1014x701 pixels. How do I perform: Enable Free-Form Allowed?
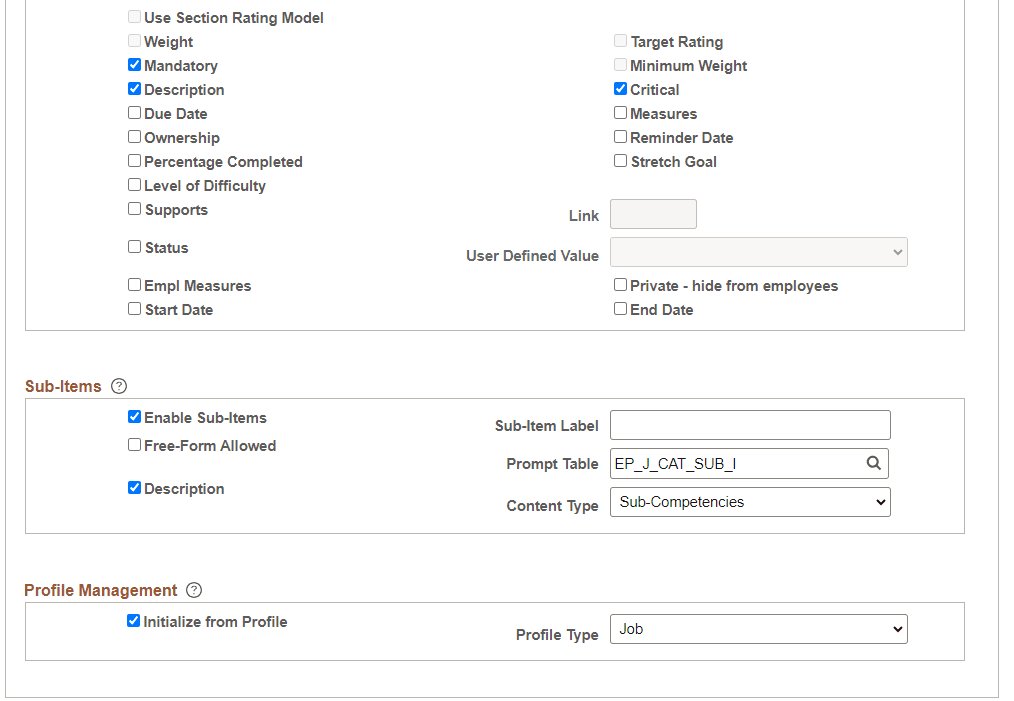click(x=134, y=444)
